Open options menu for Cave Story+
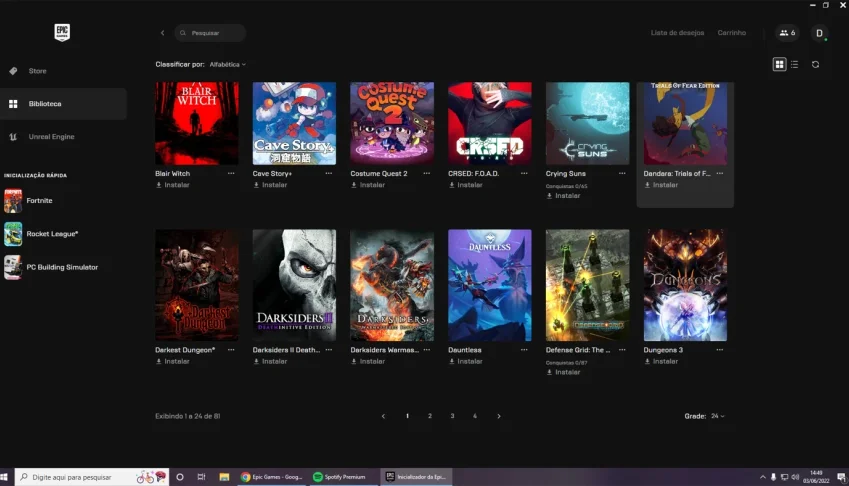Viewport: 849px width, 486px height. click(329, 174)
